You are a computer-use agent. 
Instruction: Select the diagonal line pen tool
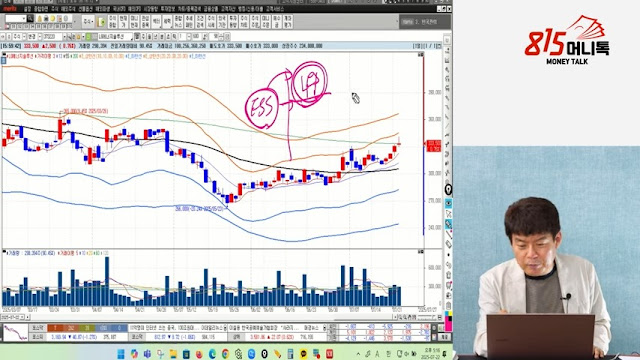tap(448, 234)
